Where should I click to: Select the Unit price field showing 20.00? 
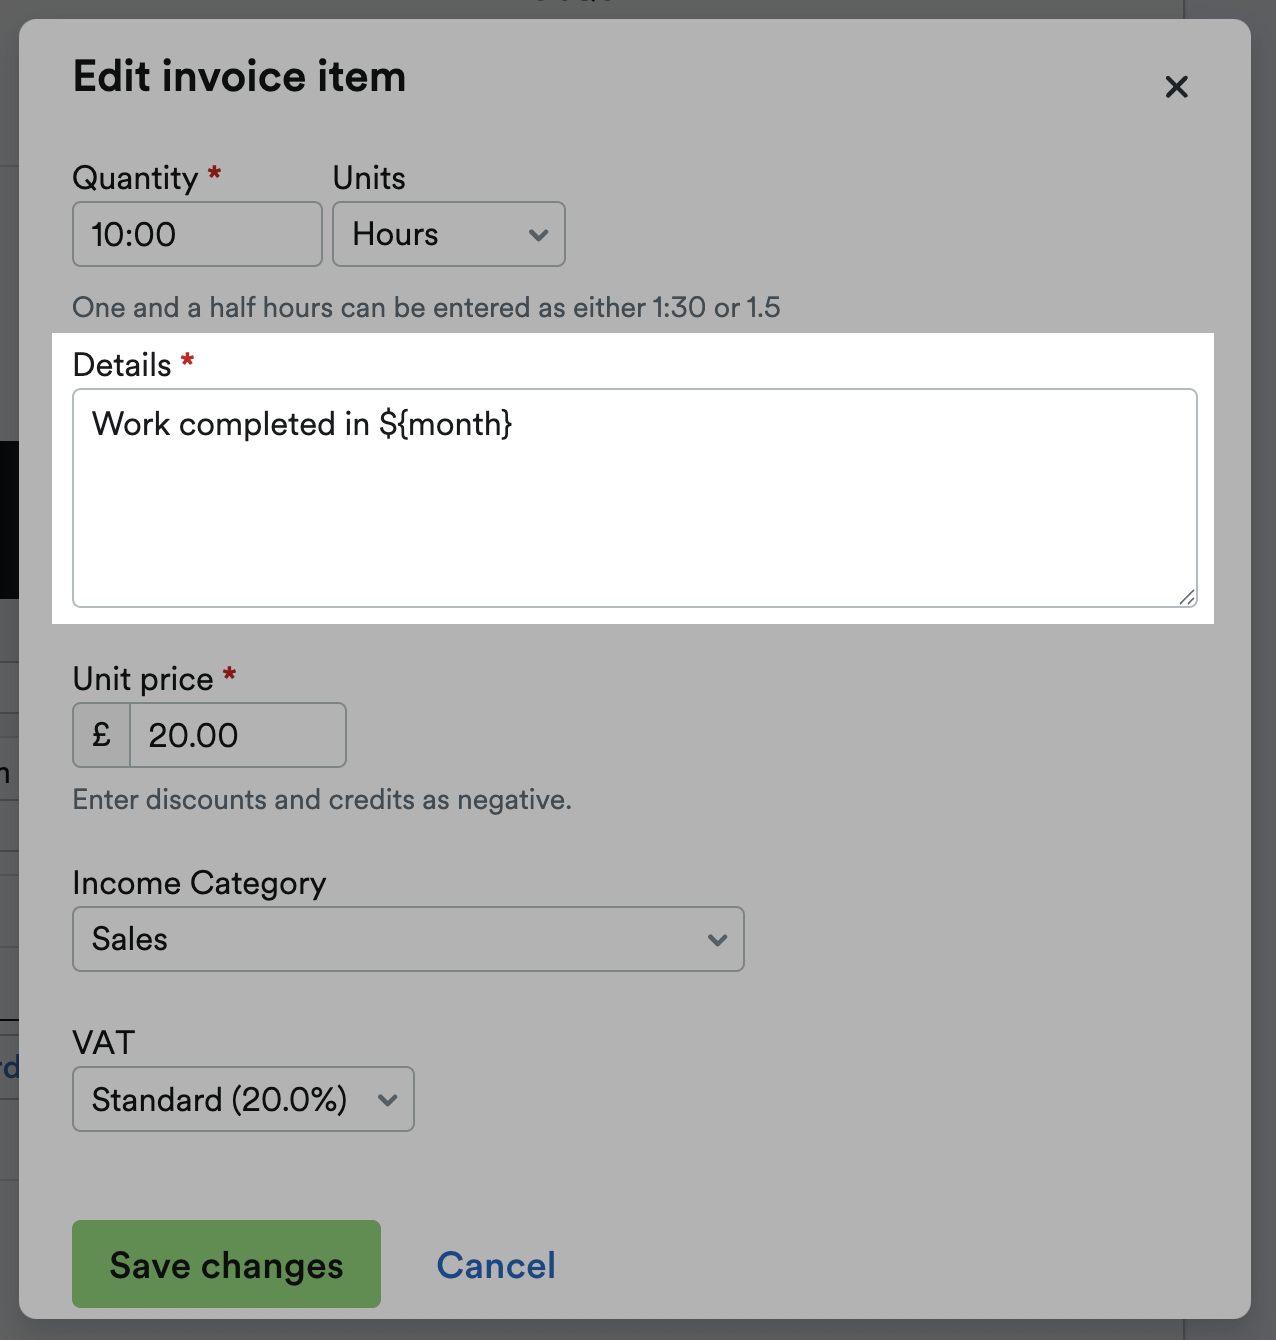(x=237, y=735)
